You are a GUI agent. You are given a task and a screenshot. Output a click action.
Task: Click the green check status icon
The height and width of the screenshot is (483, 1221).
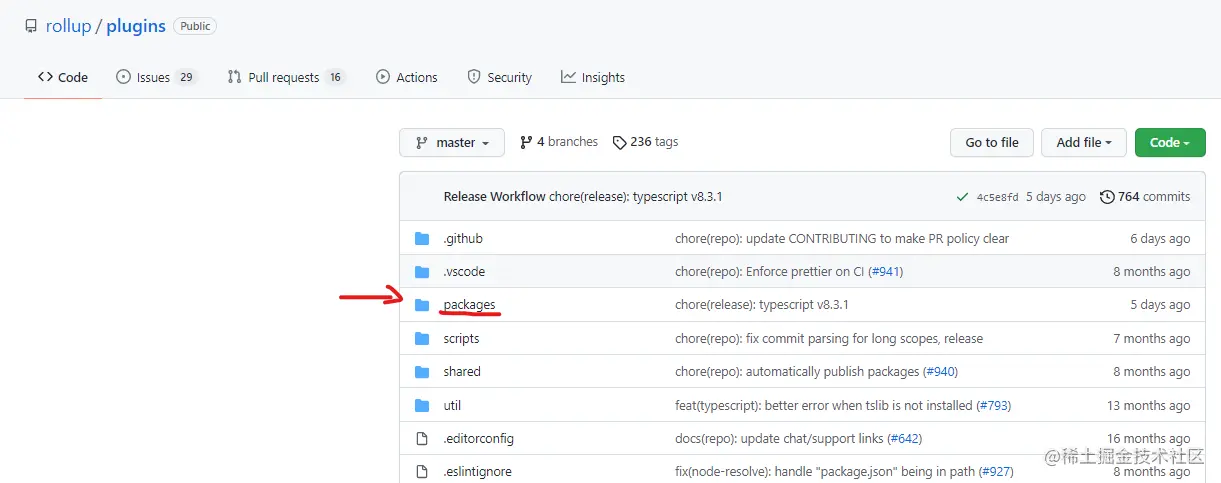pyautogui.click(x=962, y=197)
